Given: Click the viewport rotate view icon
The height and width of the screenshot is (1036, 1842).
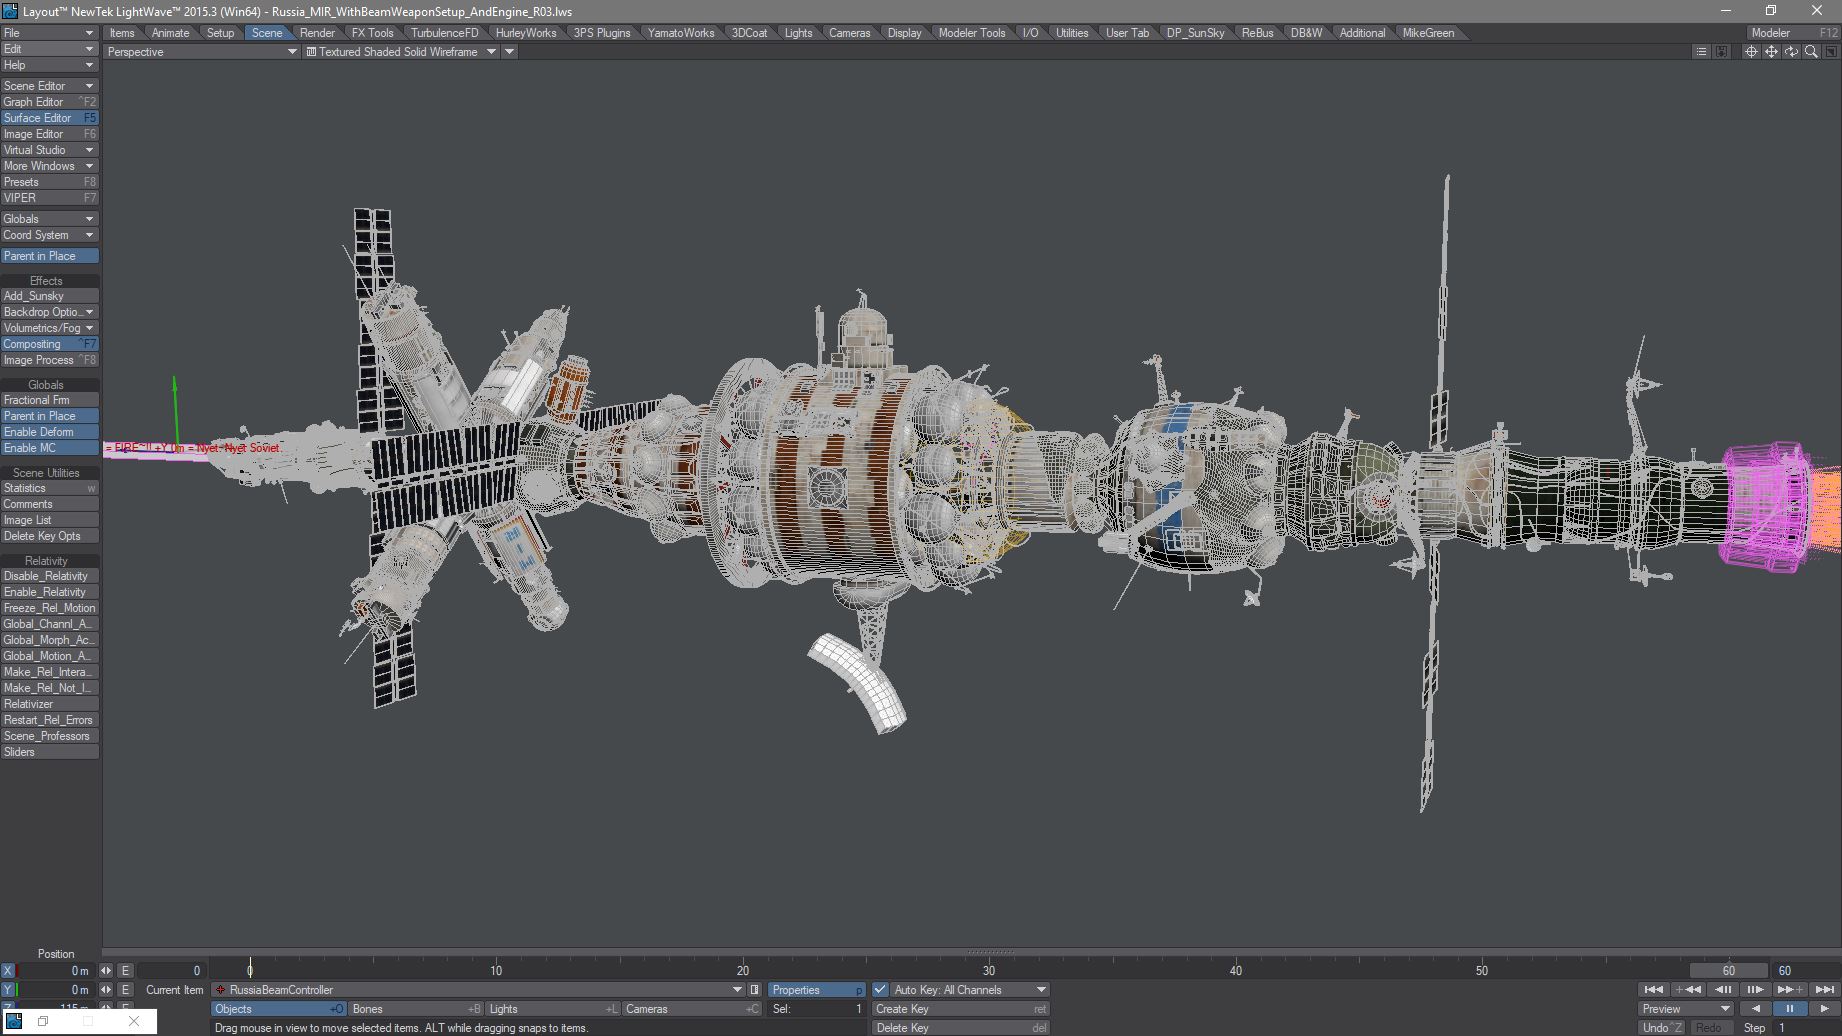Looking at the screenshot, I should pyautogui.click(x=1790, y=52).
